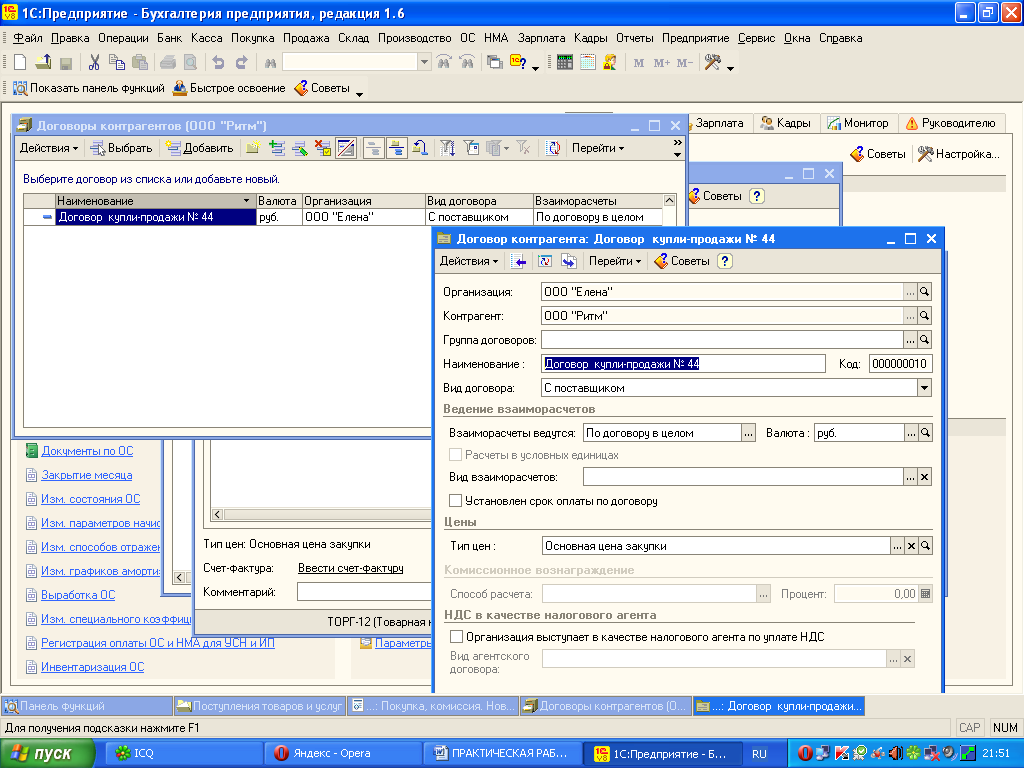Click the new group folder icon in Договоры window
Image resolution: width=1024 pixels, height=768 pixels.
pyautogui.click(x=253, y=148)
